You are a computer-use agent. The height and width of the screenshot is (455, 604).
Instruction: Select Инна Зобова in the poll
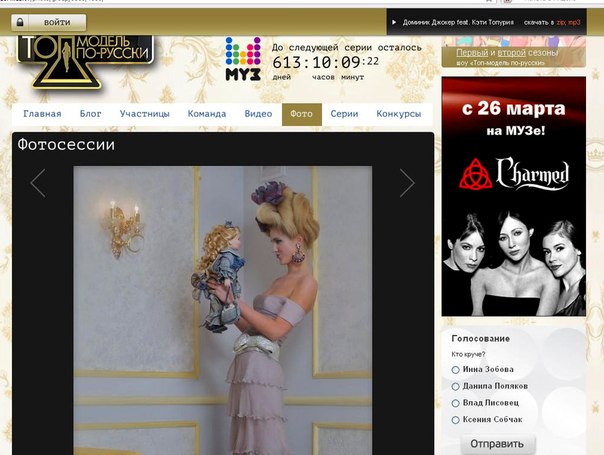[x=455, y=370]
